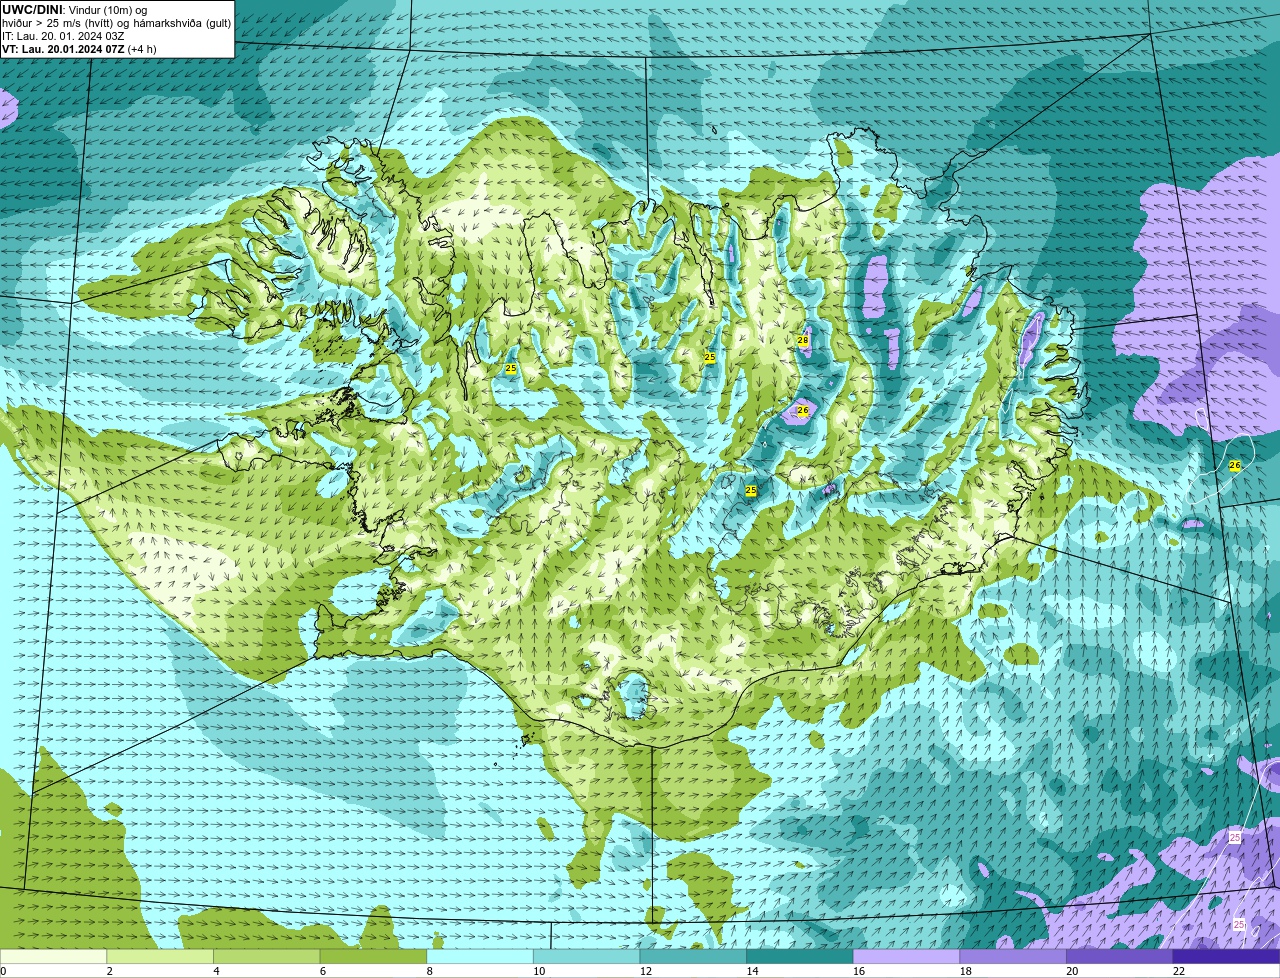Click the legend tick value '10'

point(539,971)
